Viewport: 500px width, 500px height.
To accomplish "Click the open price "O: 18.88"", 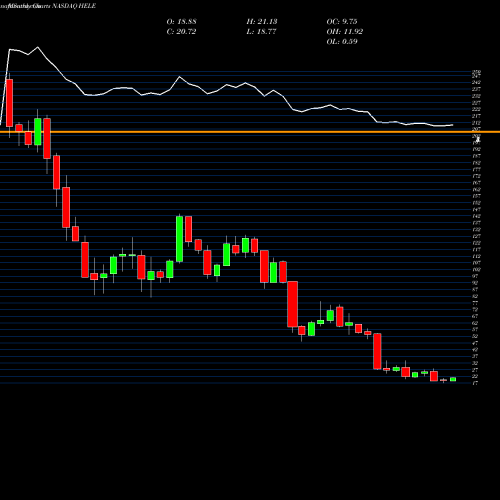I will [x=181, y=22].
